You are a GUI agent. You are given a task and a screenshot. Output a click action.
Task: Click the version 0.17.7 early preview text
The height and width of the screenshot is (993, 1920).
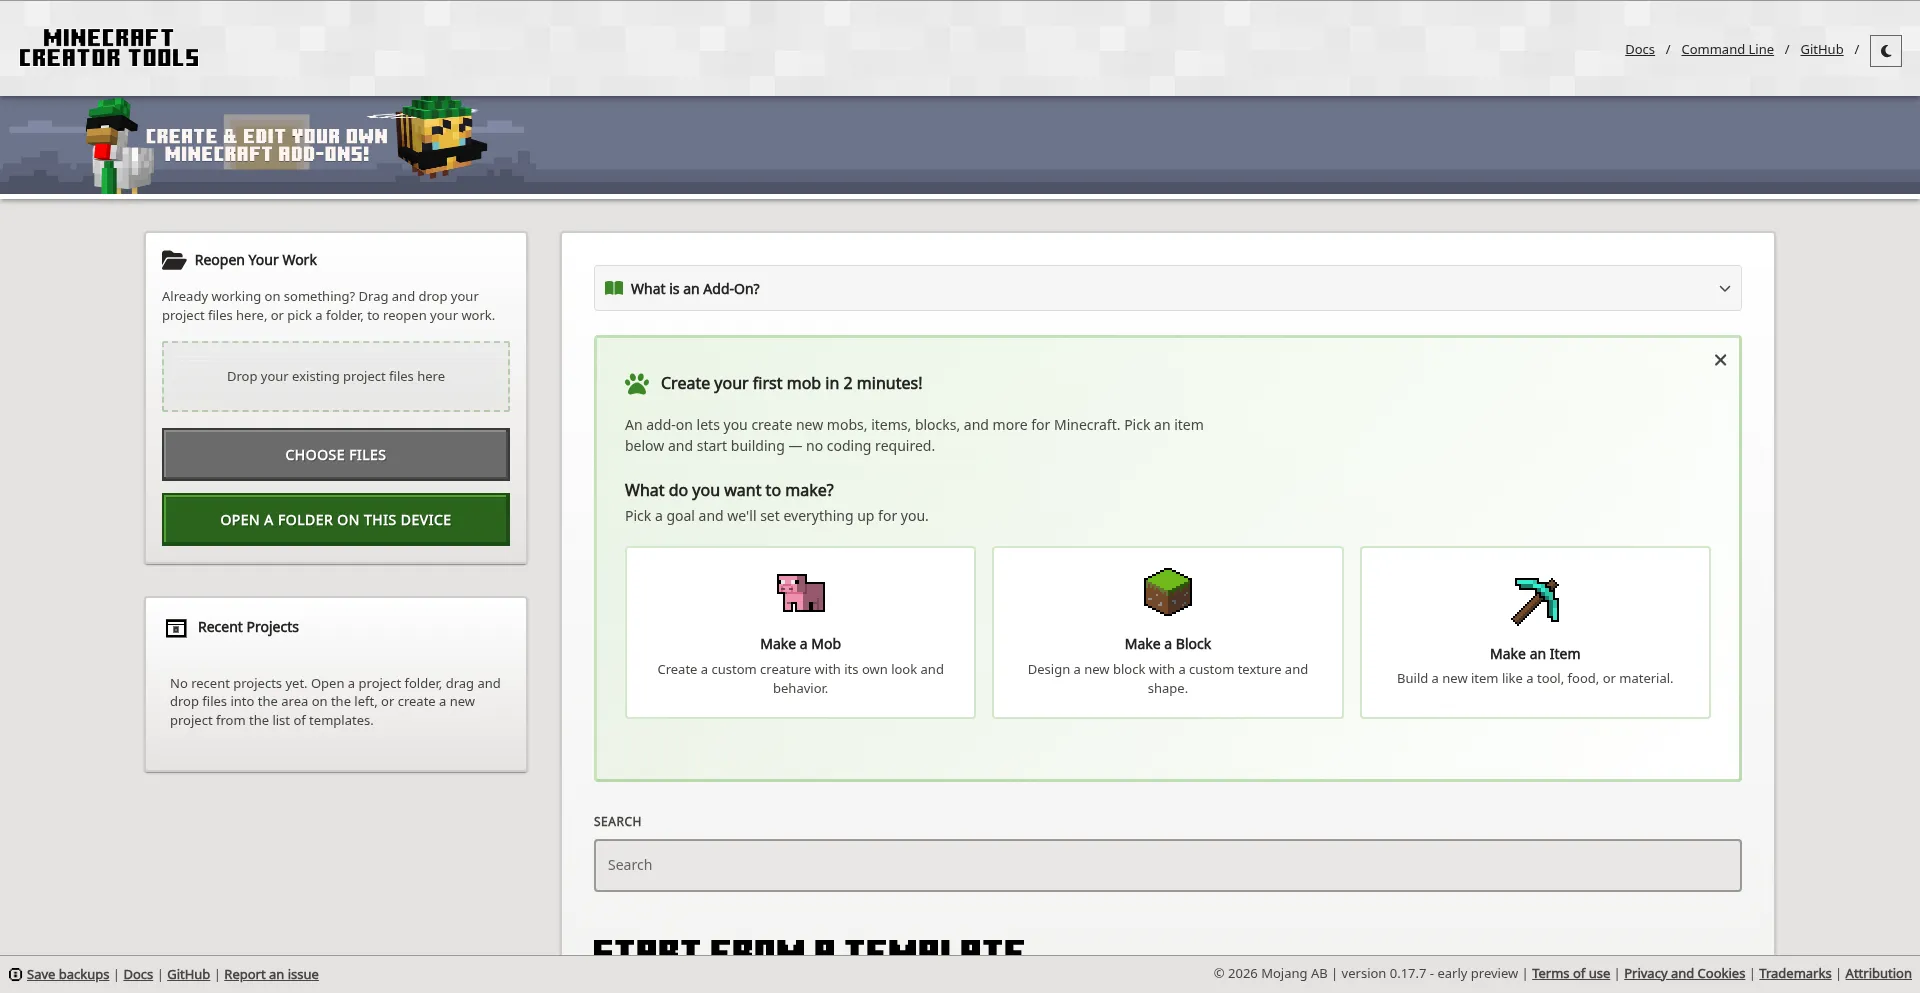[x=1429, y=973]
